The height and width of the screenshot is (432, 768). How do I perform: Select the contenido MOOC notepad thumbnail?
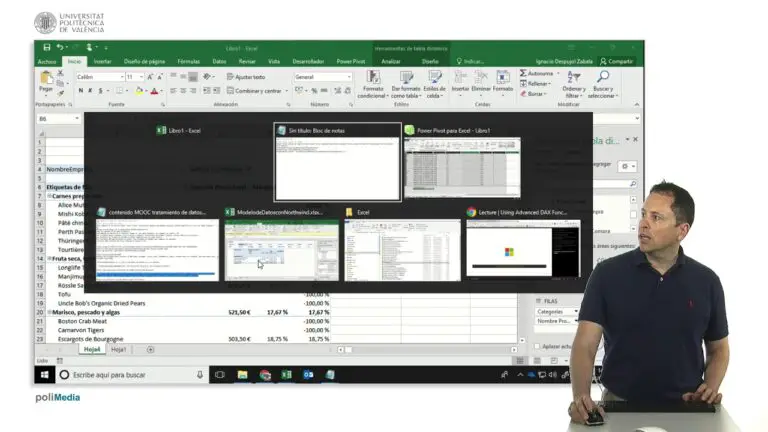pyautogui.click(x=157, y=250)
